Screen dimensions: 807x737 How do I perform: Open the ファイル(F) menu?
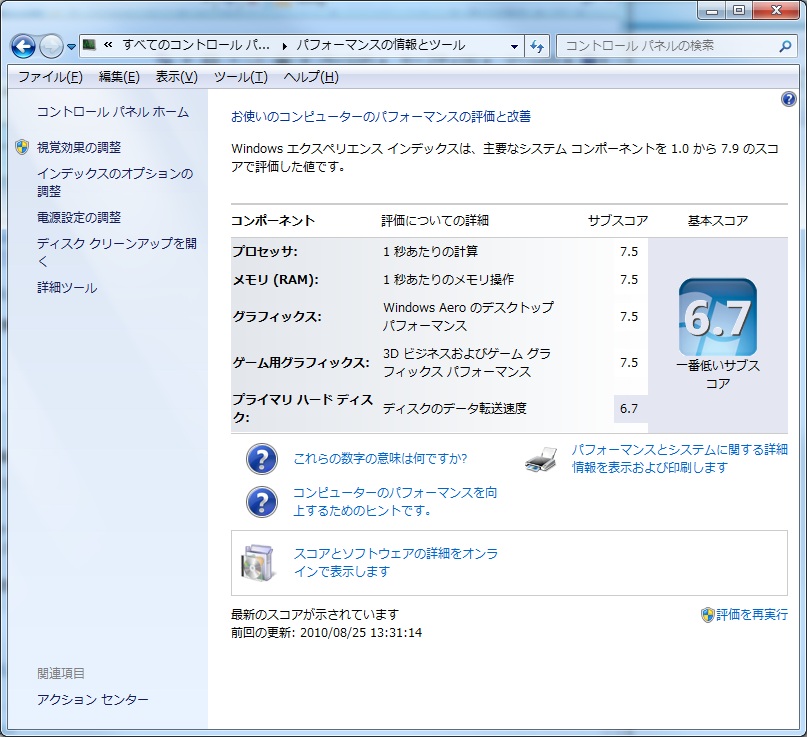point(50,77)
